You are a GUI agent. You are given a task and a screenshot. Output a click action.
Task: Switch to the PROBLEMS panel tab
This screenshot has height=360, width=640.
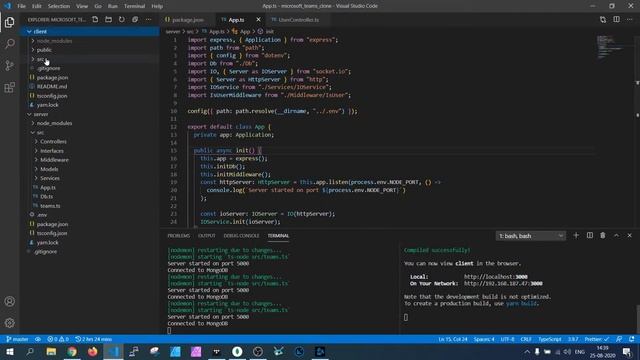click(x=178, y=236)
